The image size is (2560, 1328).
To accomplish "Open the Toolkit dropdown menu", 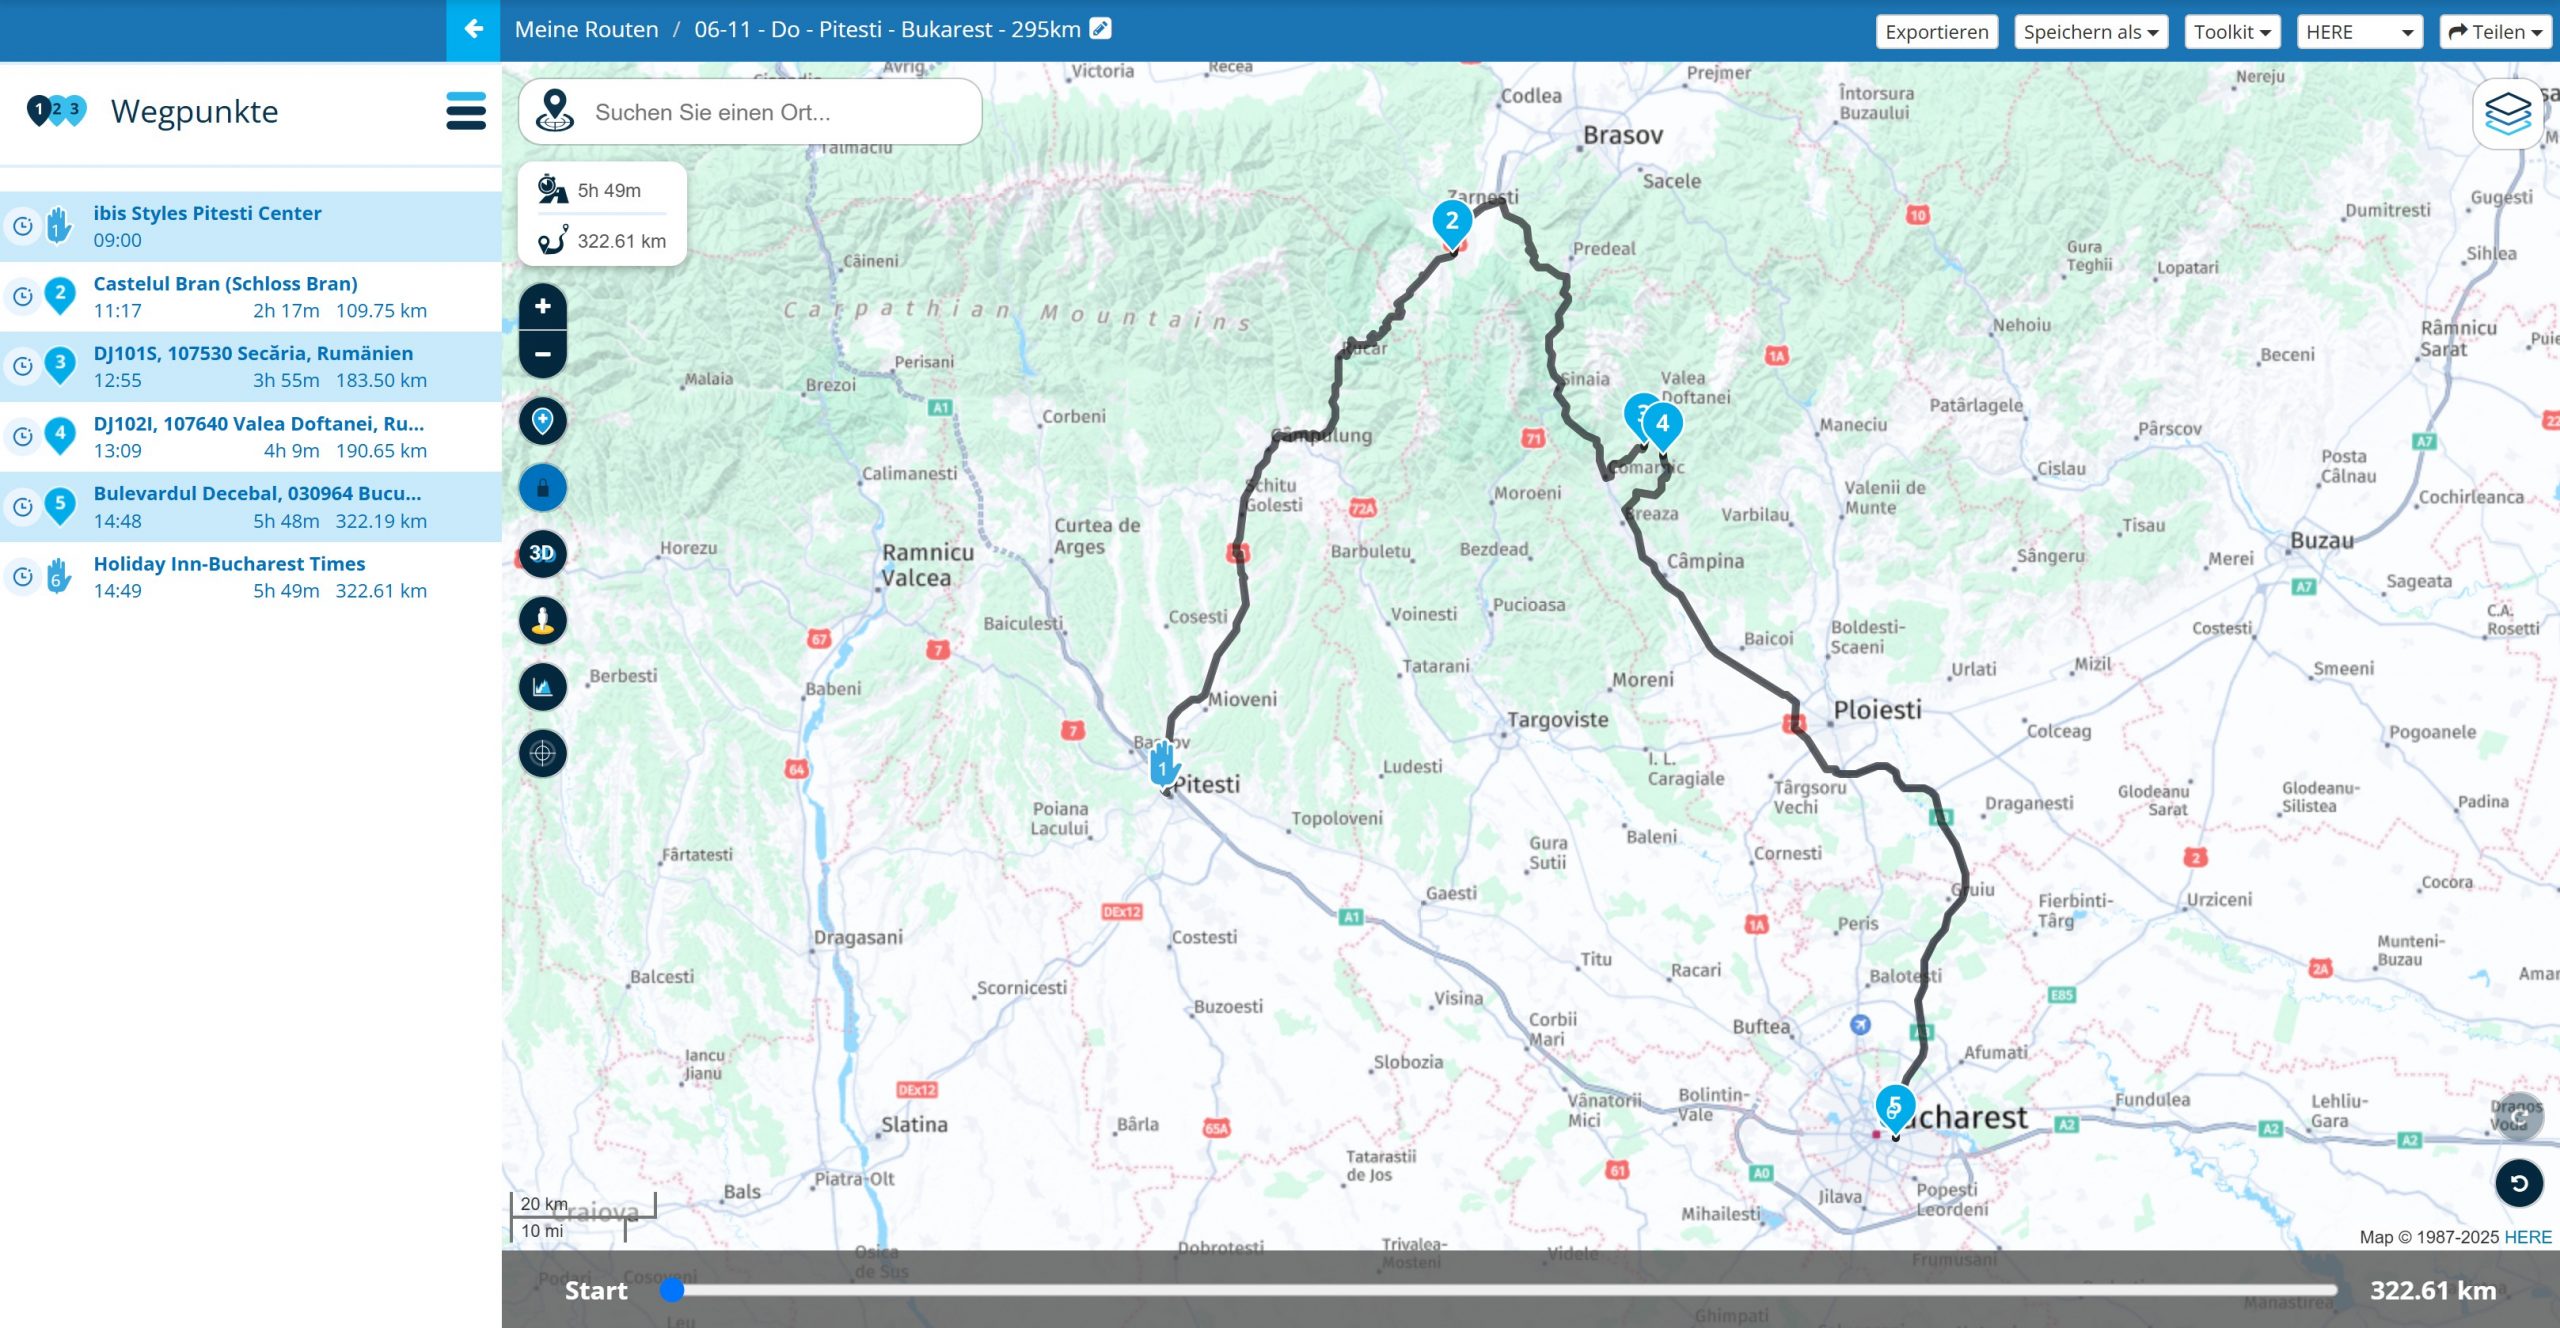I will [2231, 32].
